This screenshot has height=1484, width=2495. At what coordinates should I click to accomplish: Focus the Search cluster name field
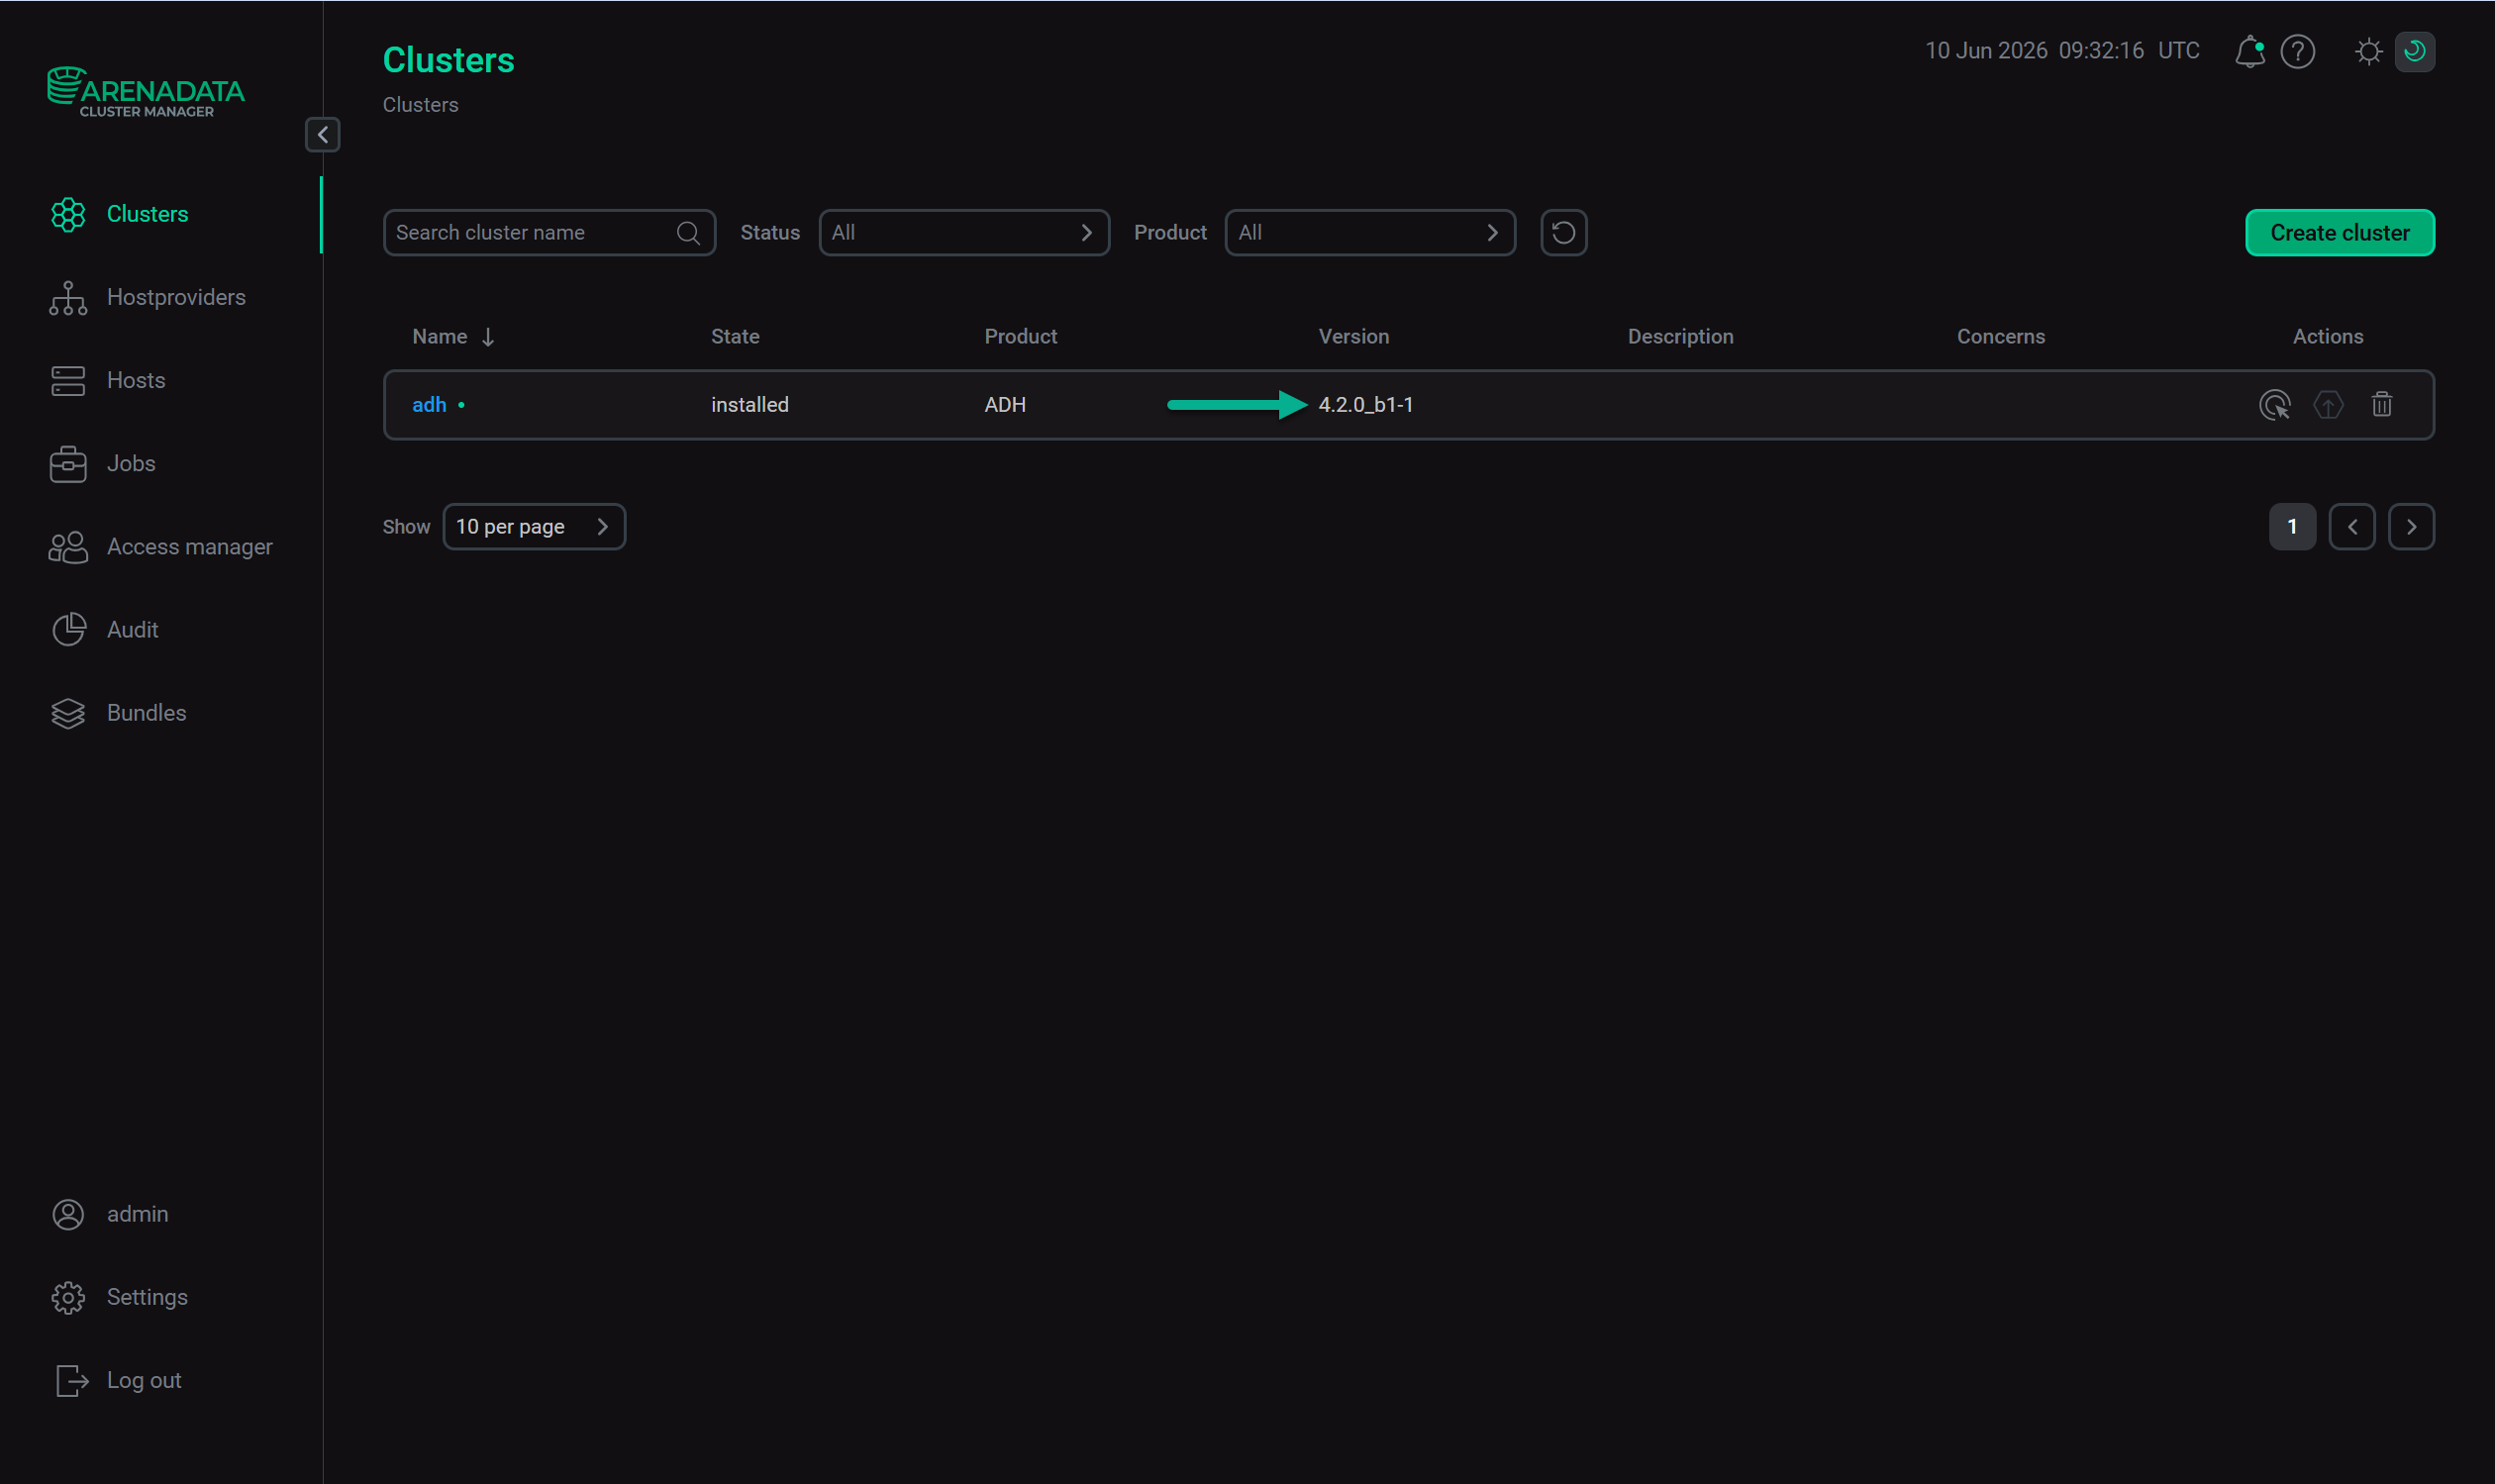click(x=549, y=233)
